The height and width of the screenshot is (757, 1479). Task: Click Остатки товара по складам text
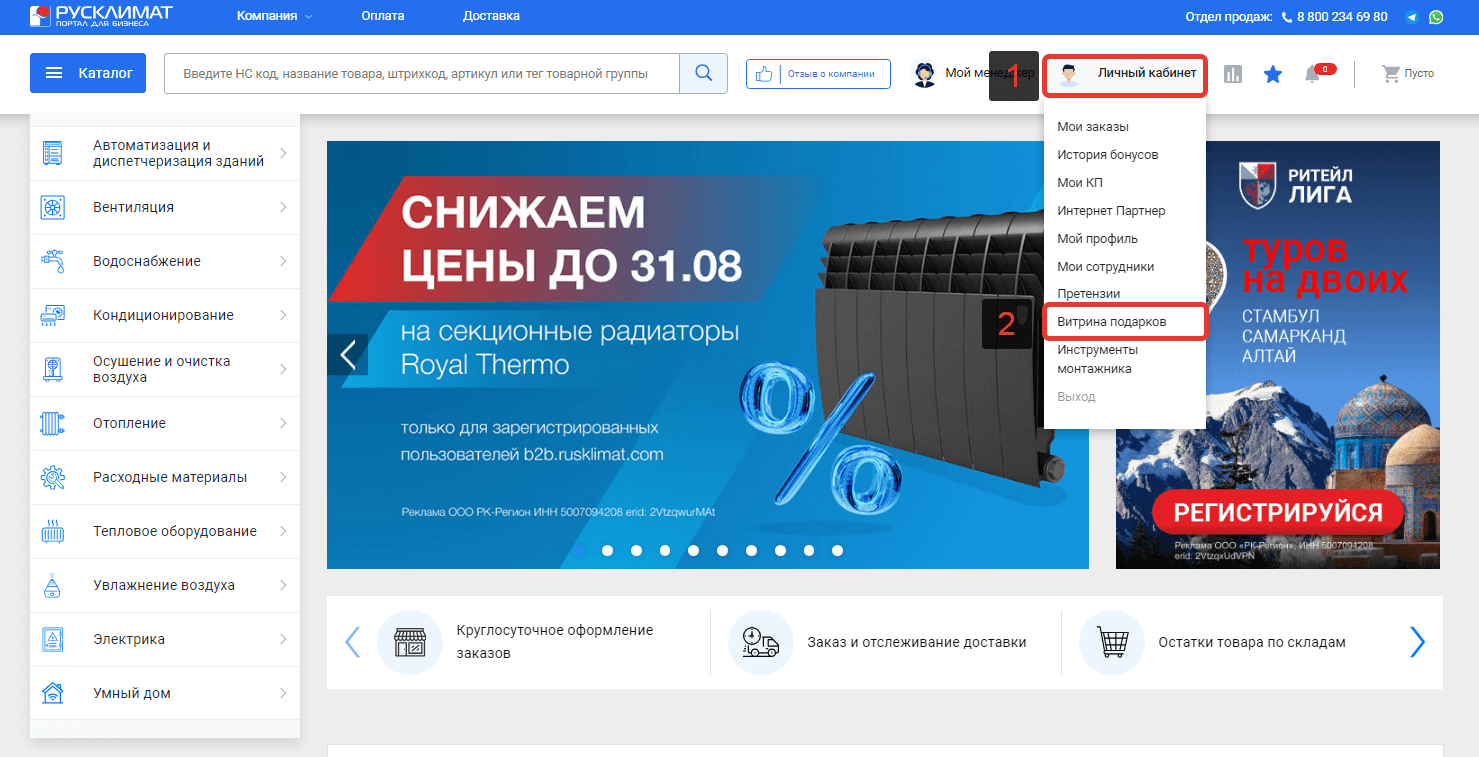1252,642
